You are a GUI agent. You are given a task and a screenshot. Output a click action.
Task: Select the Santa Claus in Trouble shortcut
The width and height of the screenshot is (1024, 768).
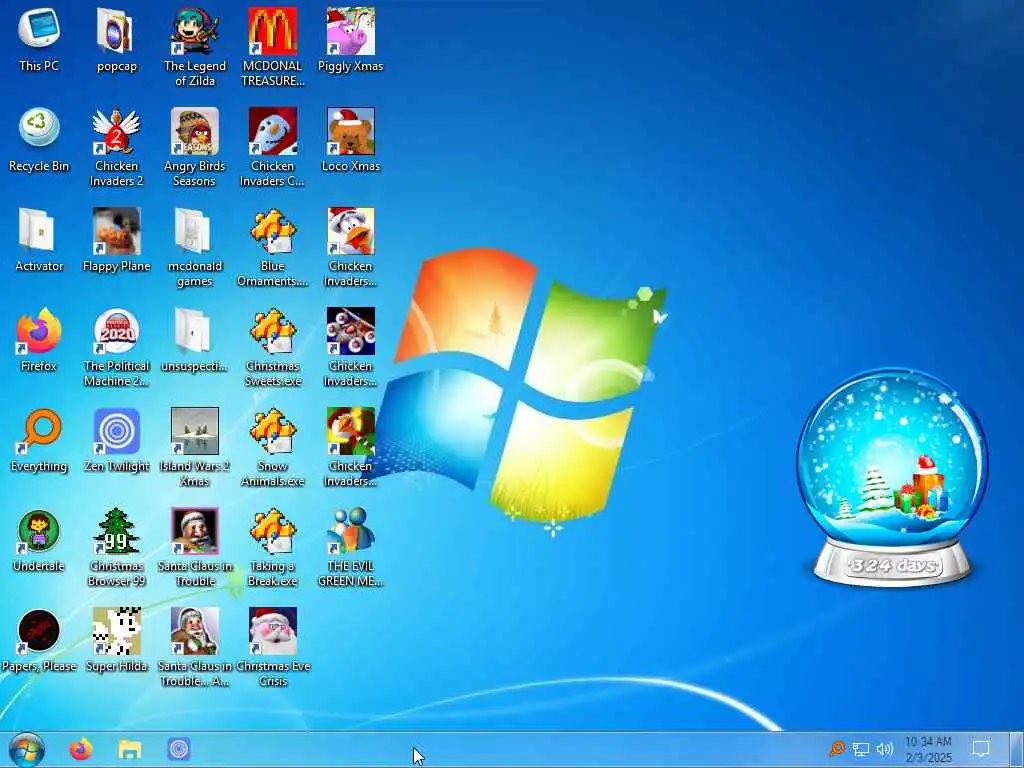(x=195, y=547)
